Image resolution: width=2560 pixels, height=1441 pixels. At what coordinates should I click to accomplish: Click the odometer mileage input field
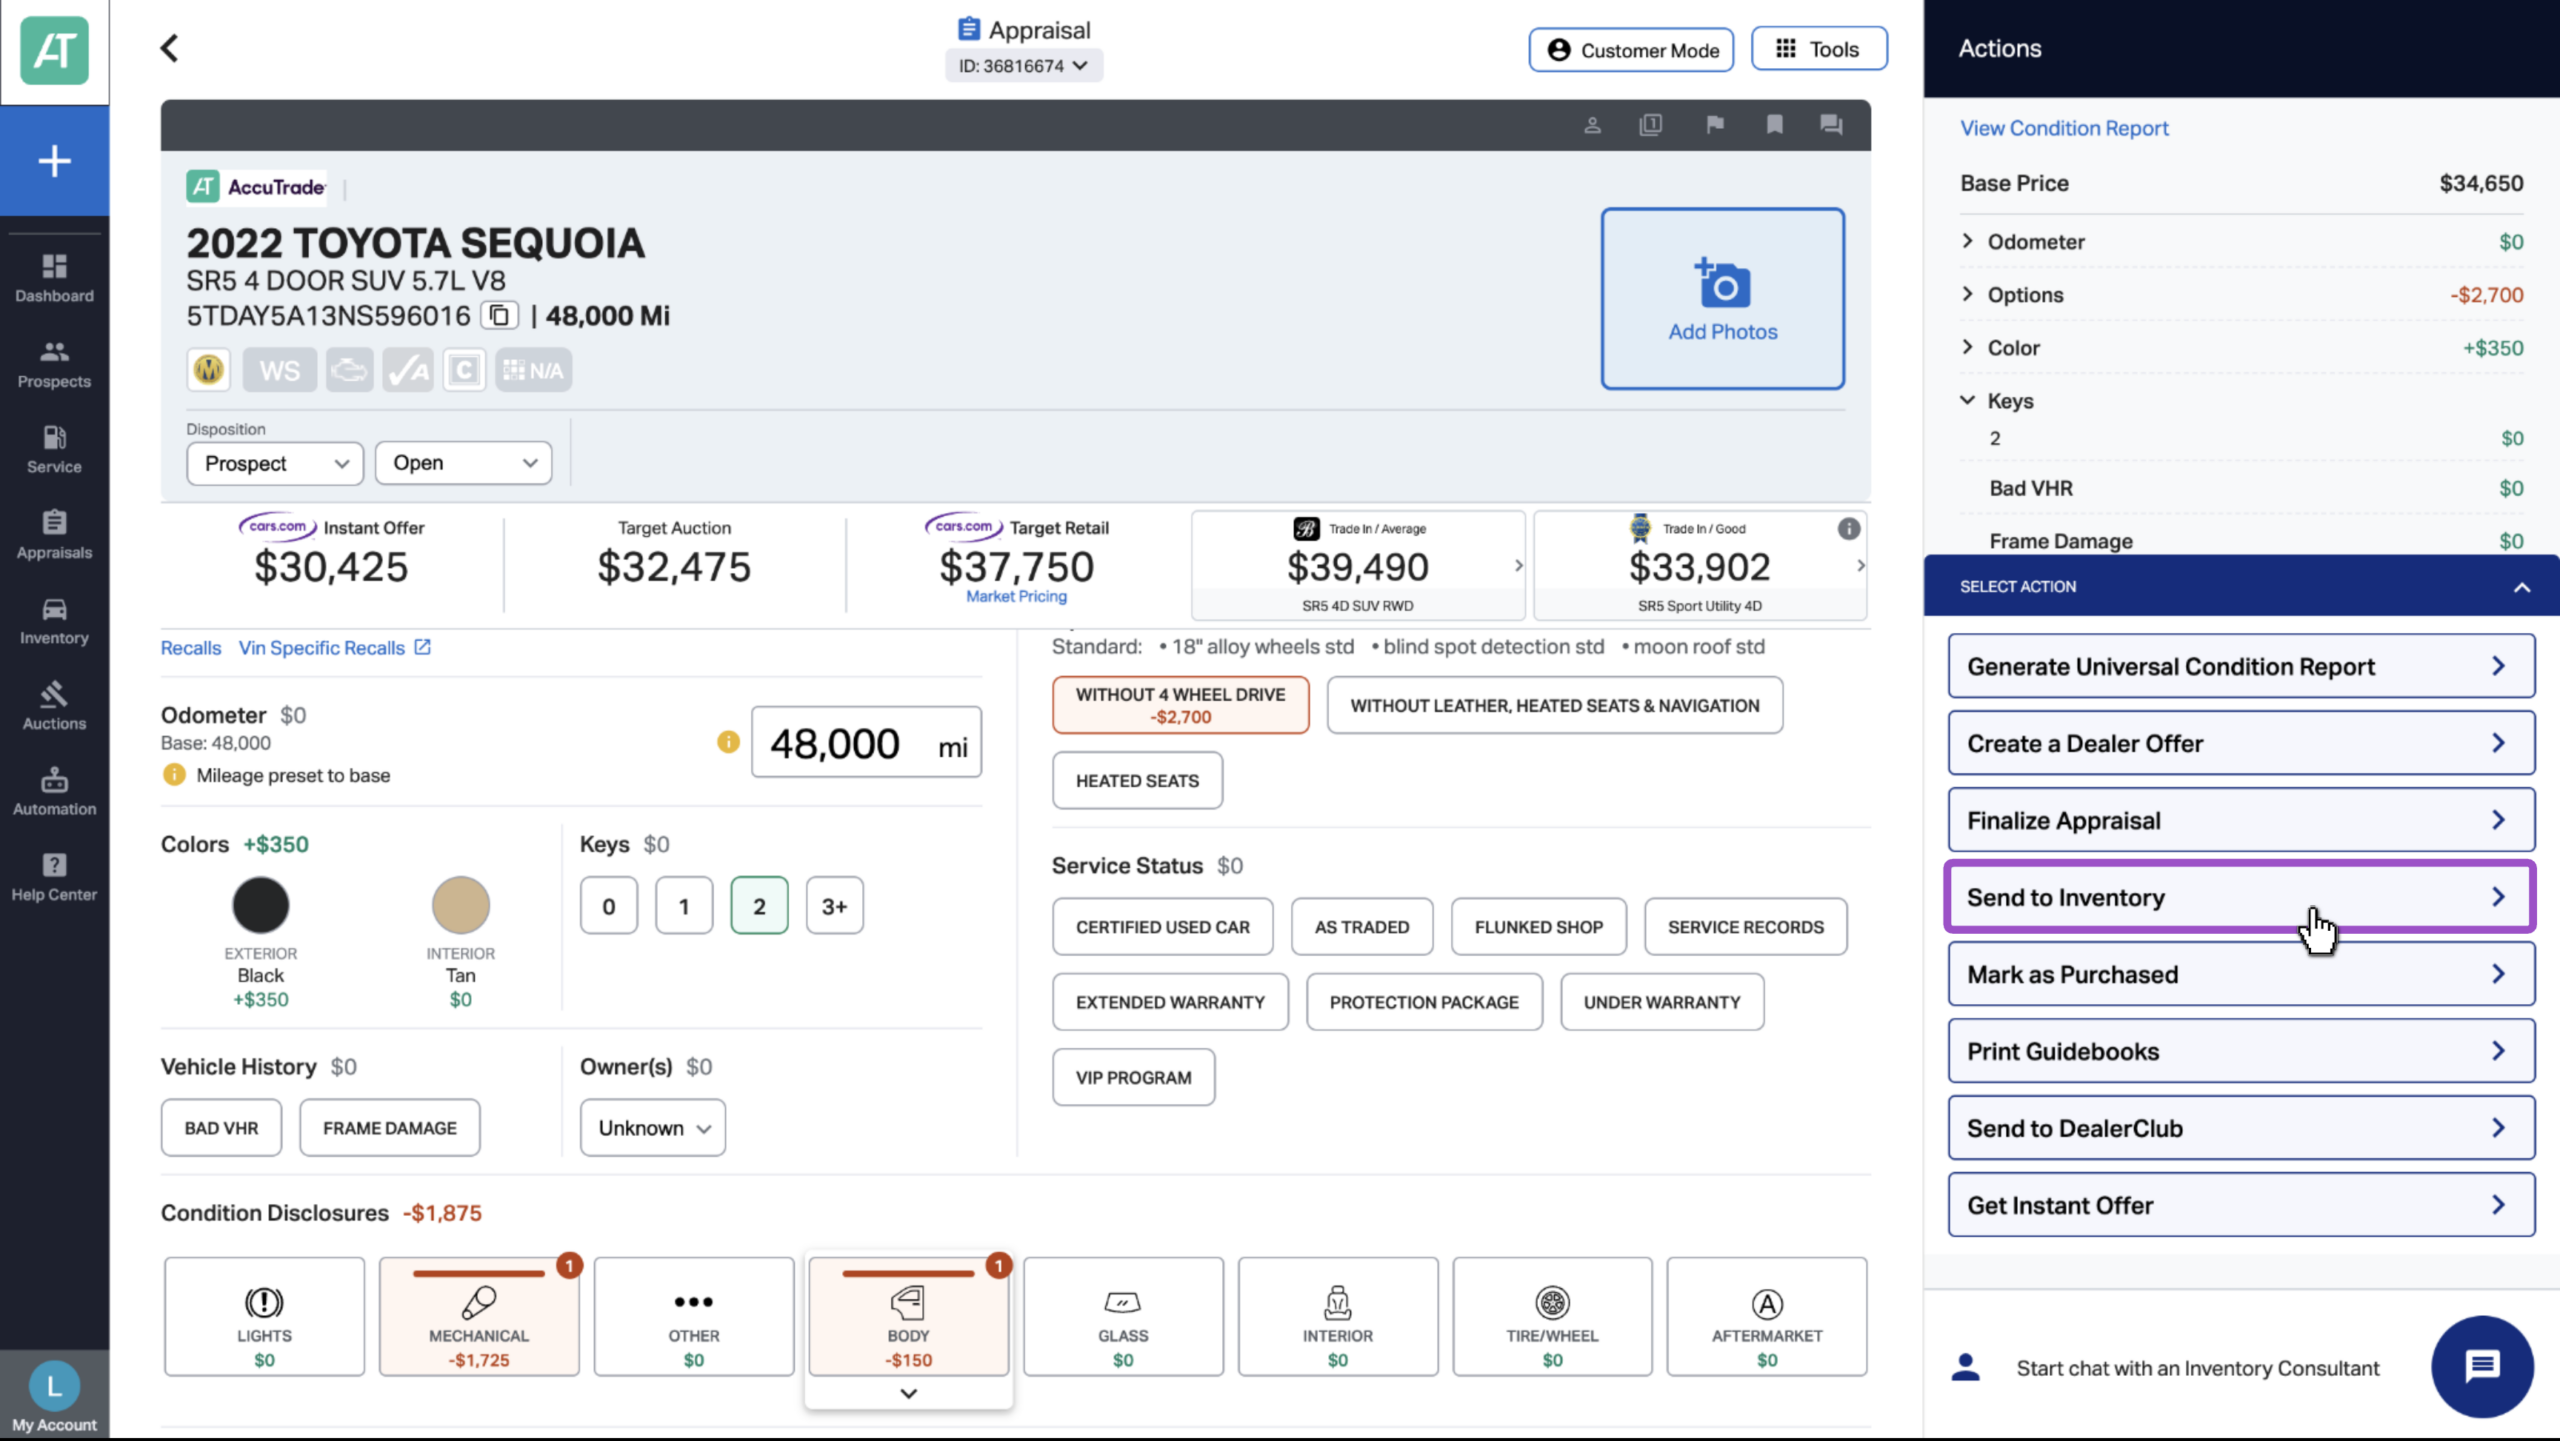pos(866,743)
